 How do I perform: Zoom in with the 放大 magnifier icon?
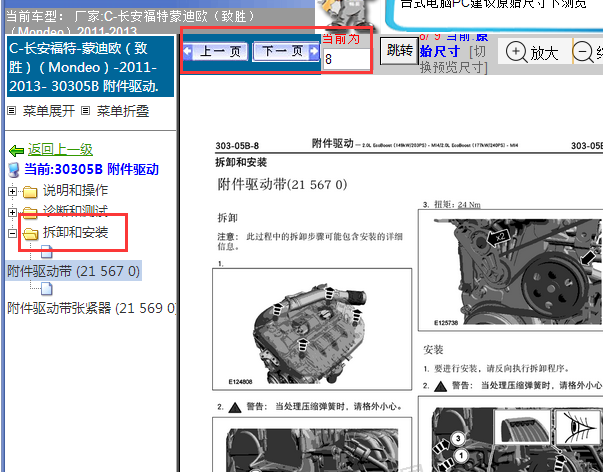516,52
